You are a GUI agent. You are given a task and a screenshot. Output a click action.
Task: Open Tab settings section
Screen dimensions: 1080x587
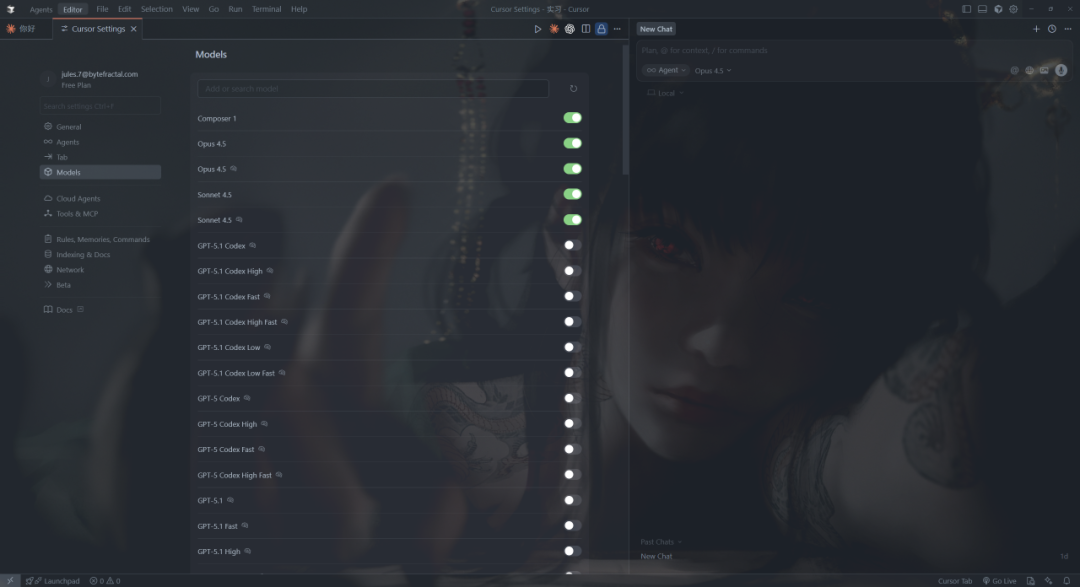[101, 157]
